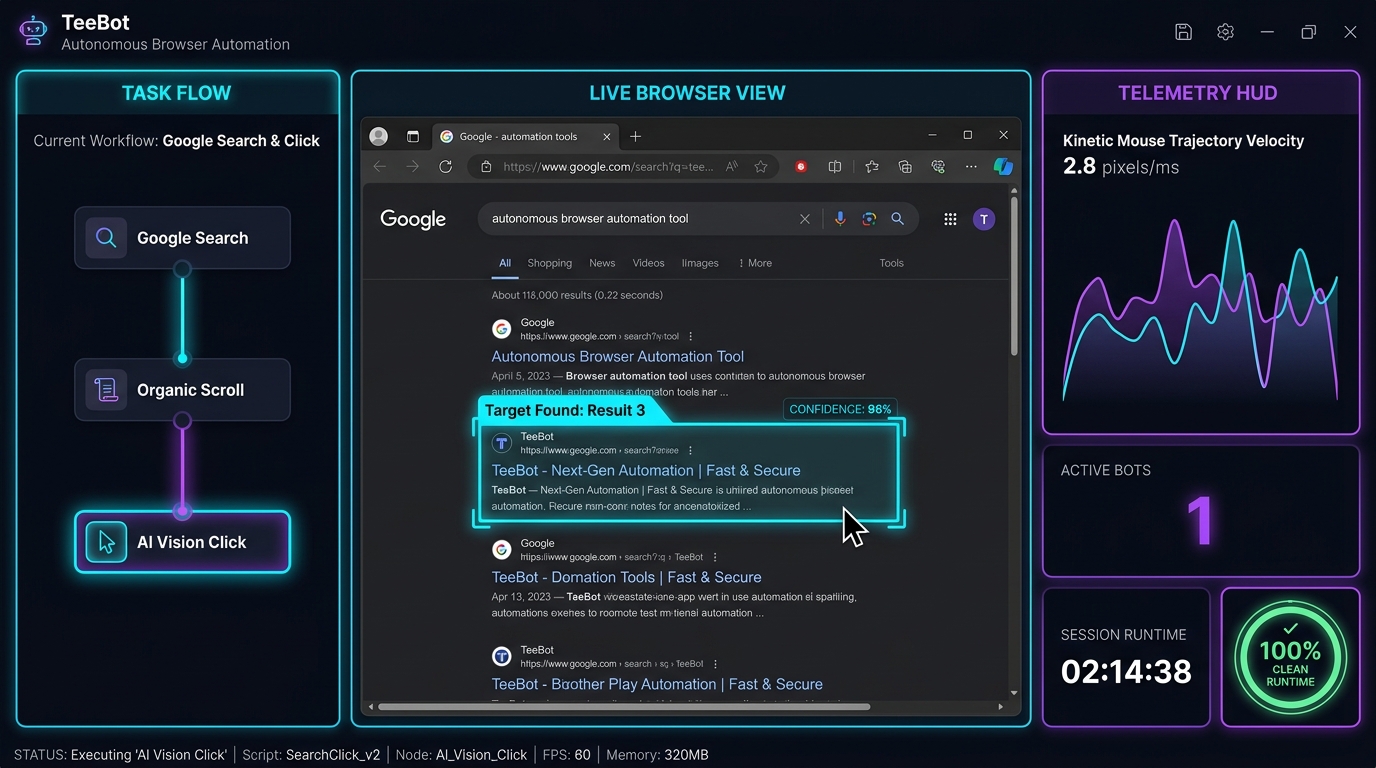Click the split screen icon in browser toolbar
The width and height of the screenshot is (1376, 768).
pos(835,167)
